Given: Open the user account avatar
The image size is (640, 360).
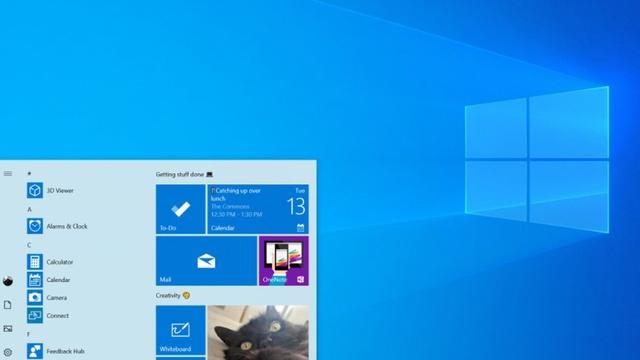Looking at the screenshot, I should tap(8, 281).
